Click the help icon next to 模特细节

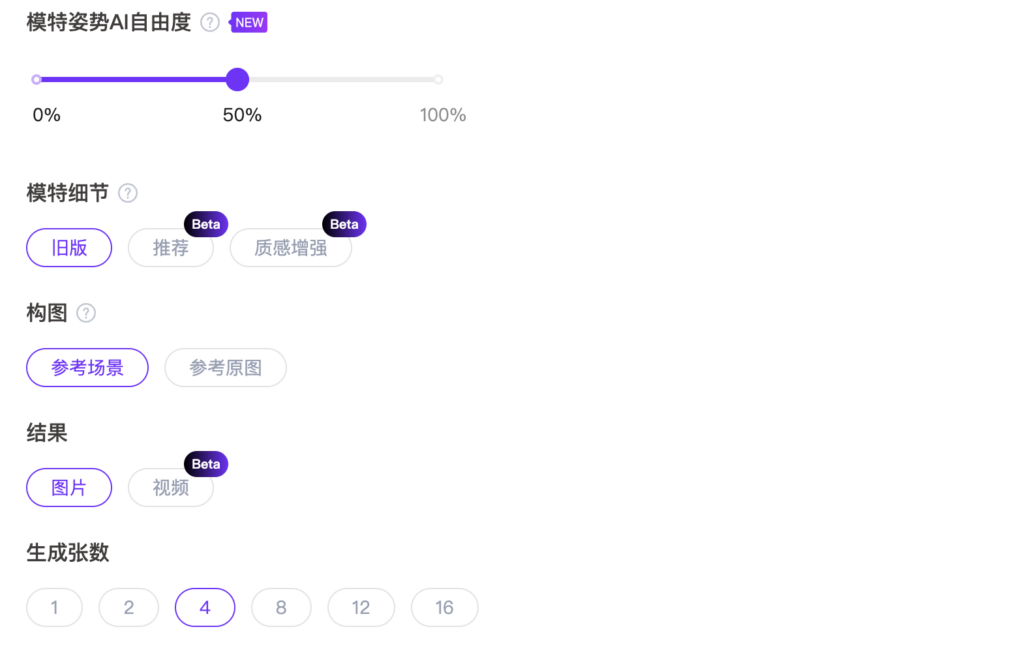[x=128, y=193]
